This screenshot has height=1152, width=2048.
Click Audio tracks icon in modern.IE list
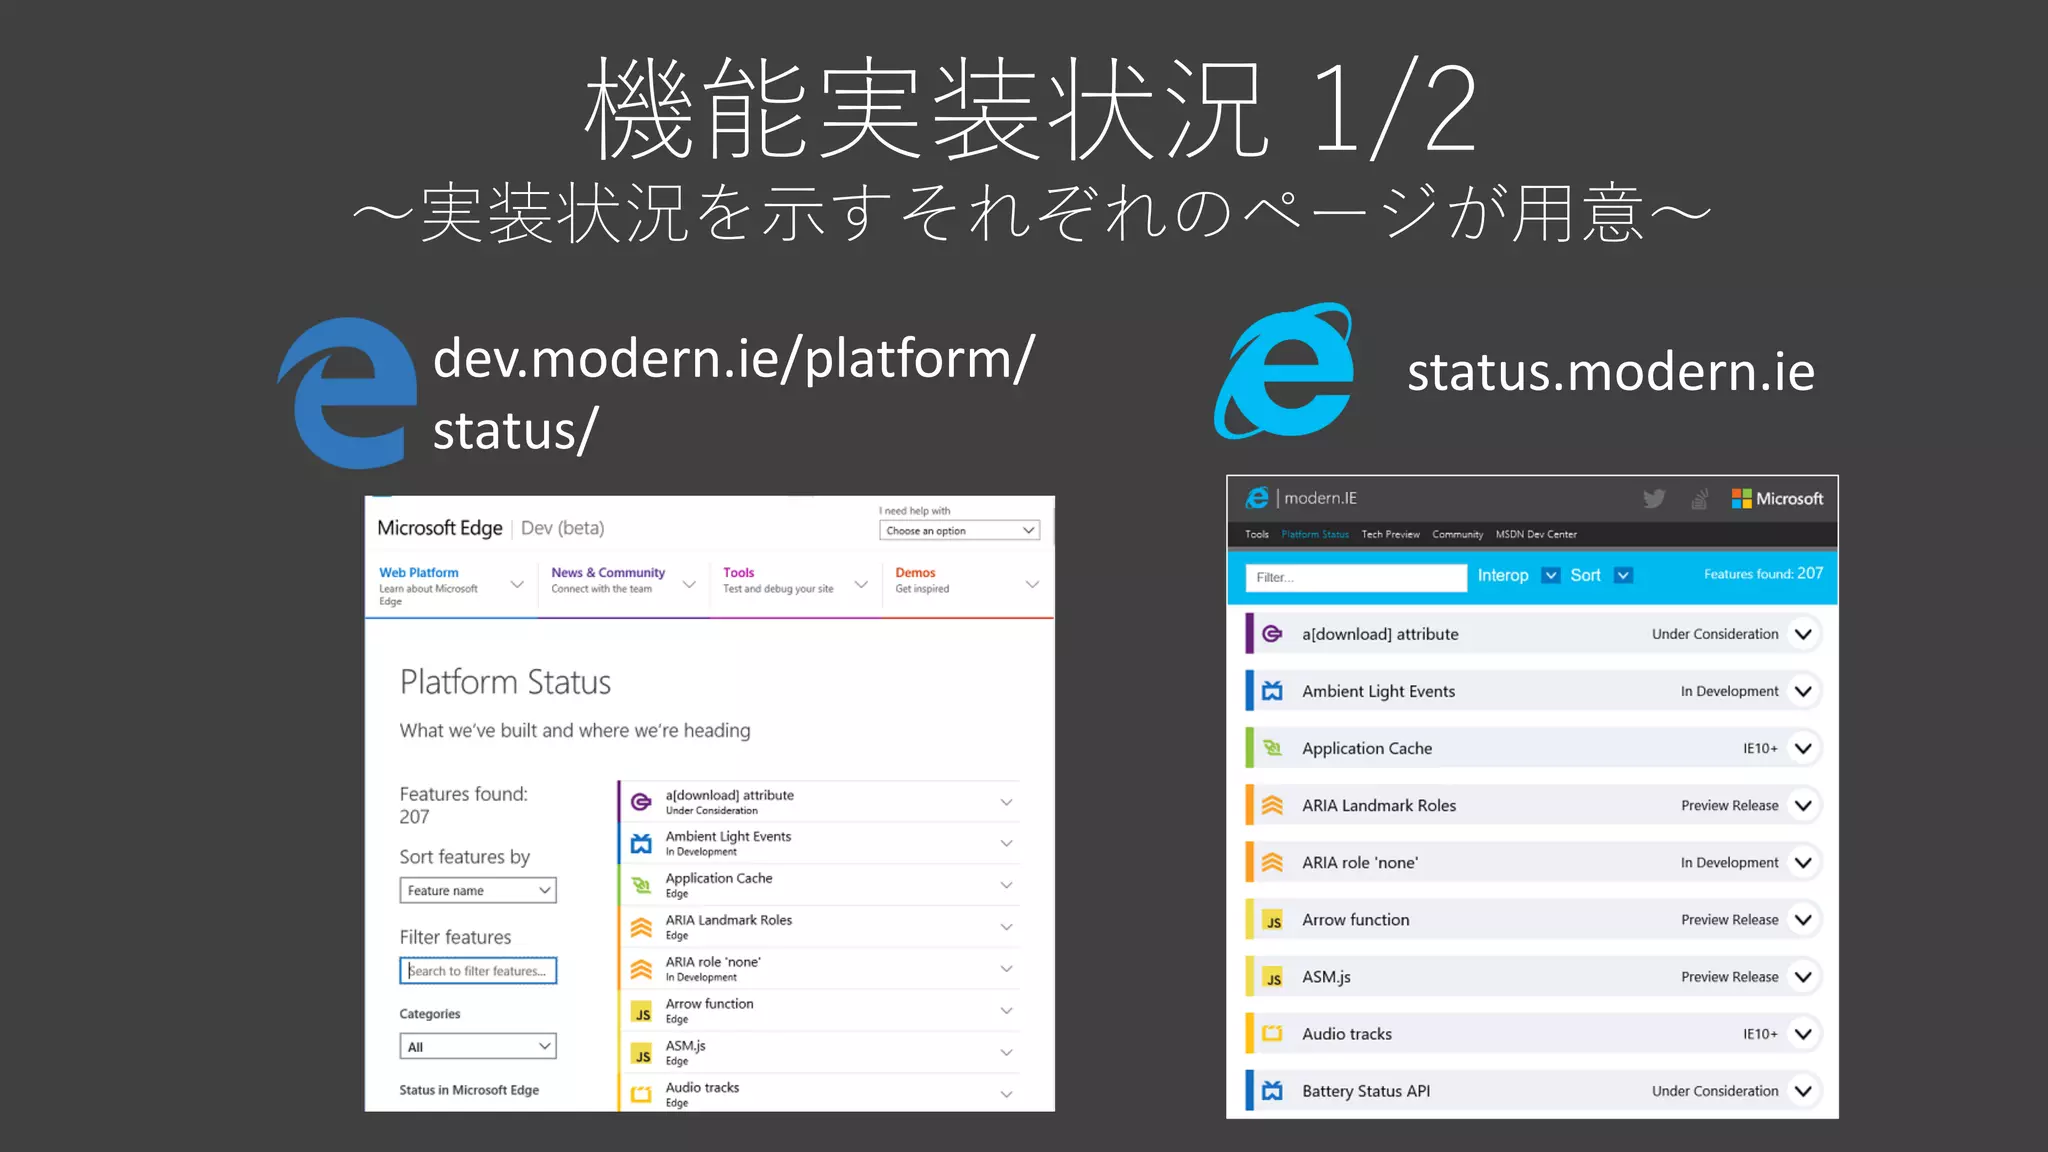1272,1034
